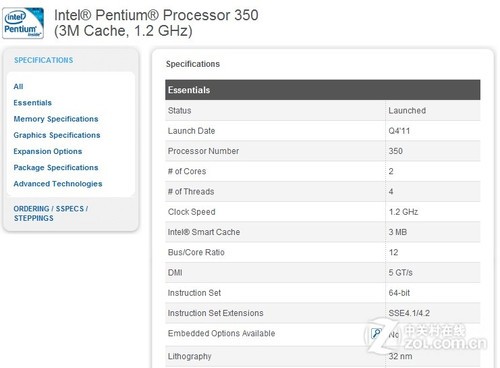Select the 64-bit instruction set value

pyautogui.click(x=399, y=293)
